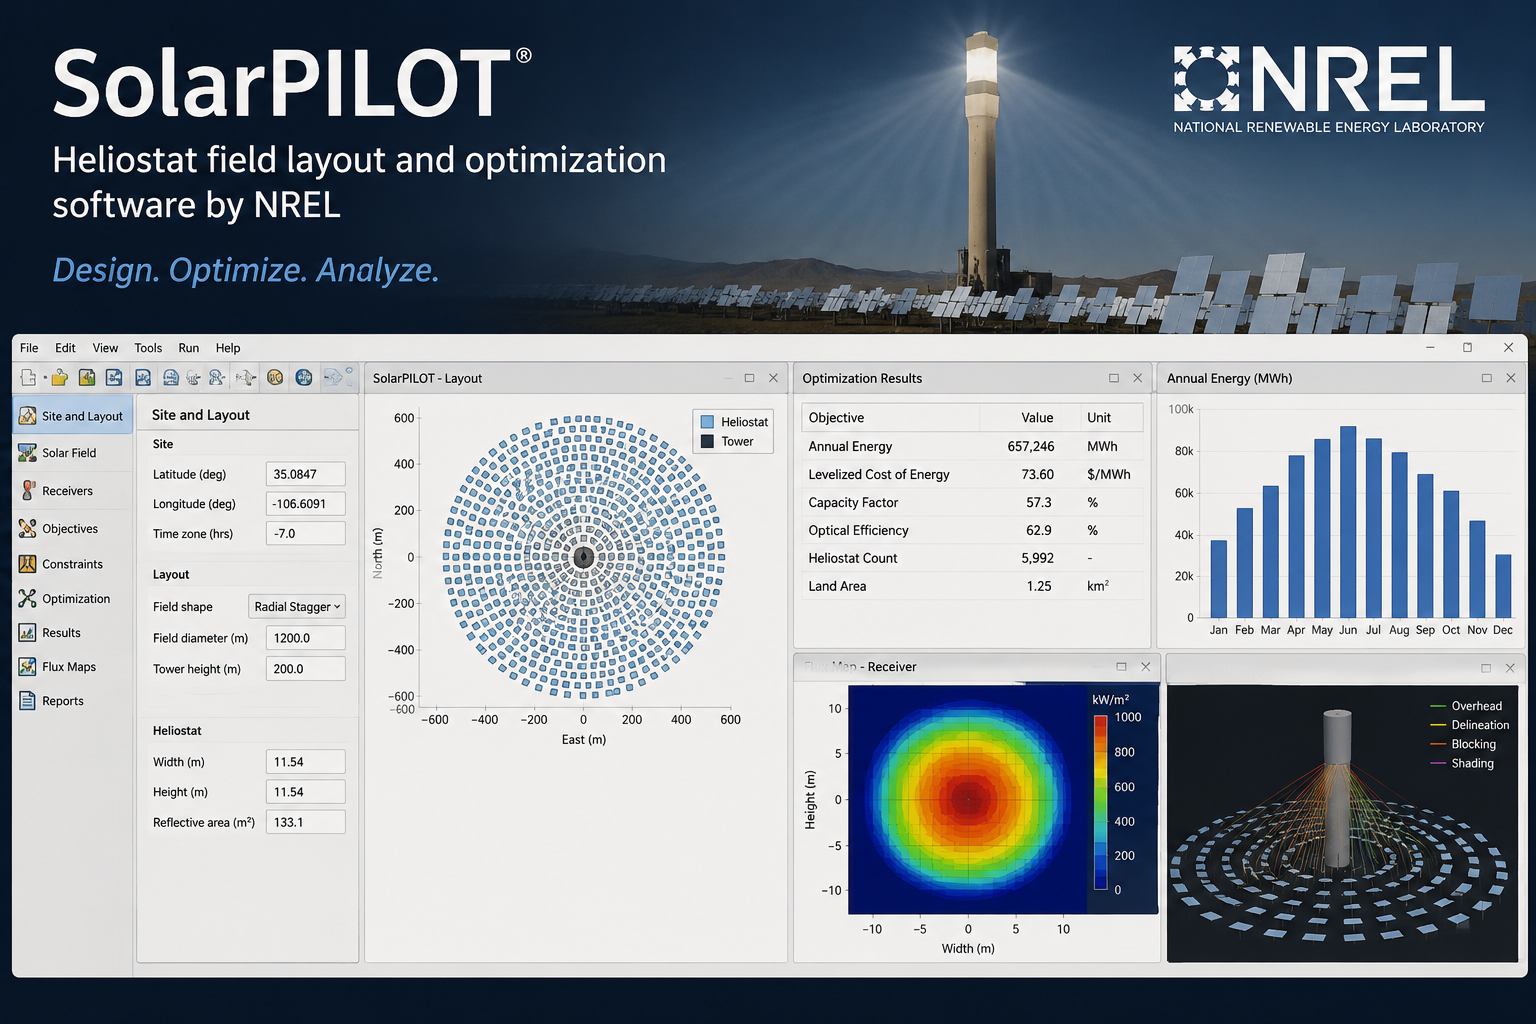This screenshot has width=1536, height=1024.
Task: Open the Site and Layout sidebar page
Action: tap(72, 416)
